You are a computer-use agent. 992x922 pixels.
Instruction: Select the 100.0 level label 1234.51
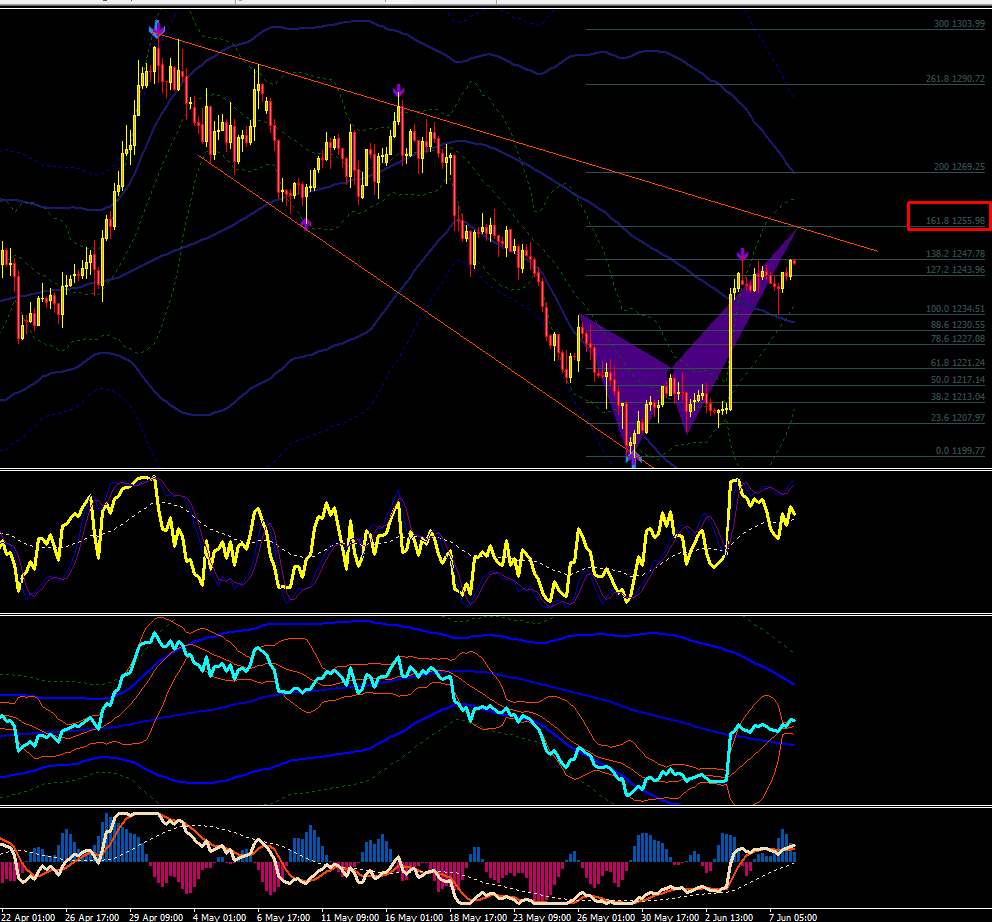955,309
